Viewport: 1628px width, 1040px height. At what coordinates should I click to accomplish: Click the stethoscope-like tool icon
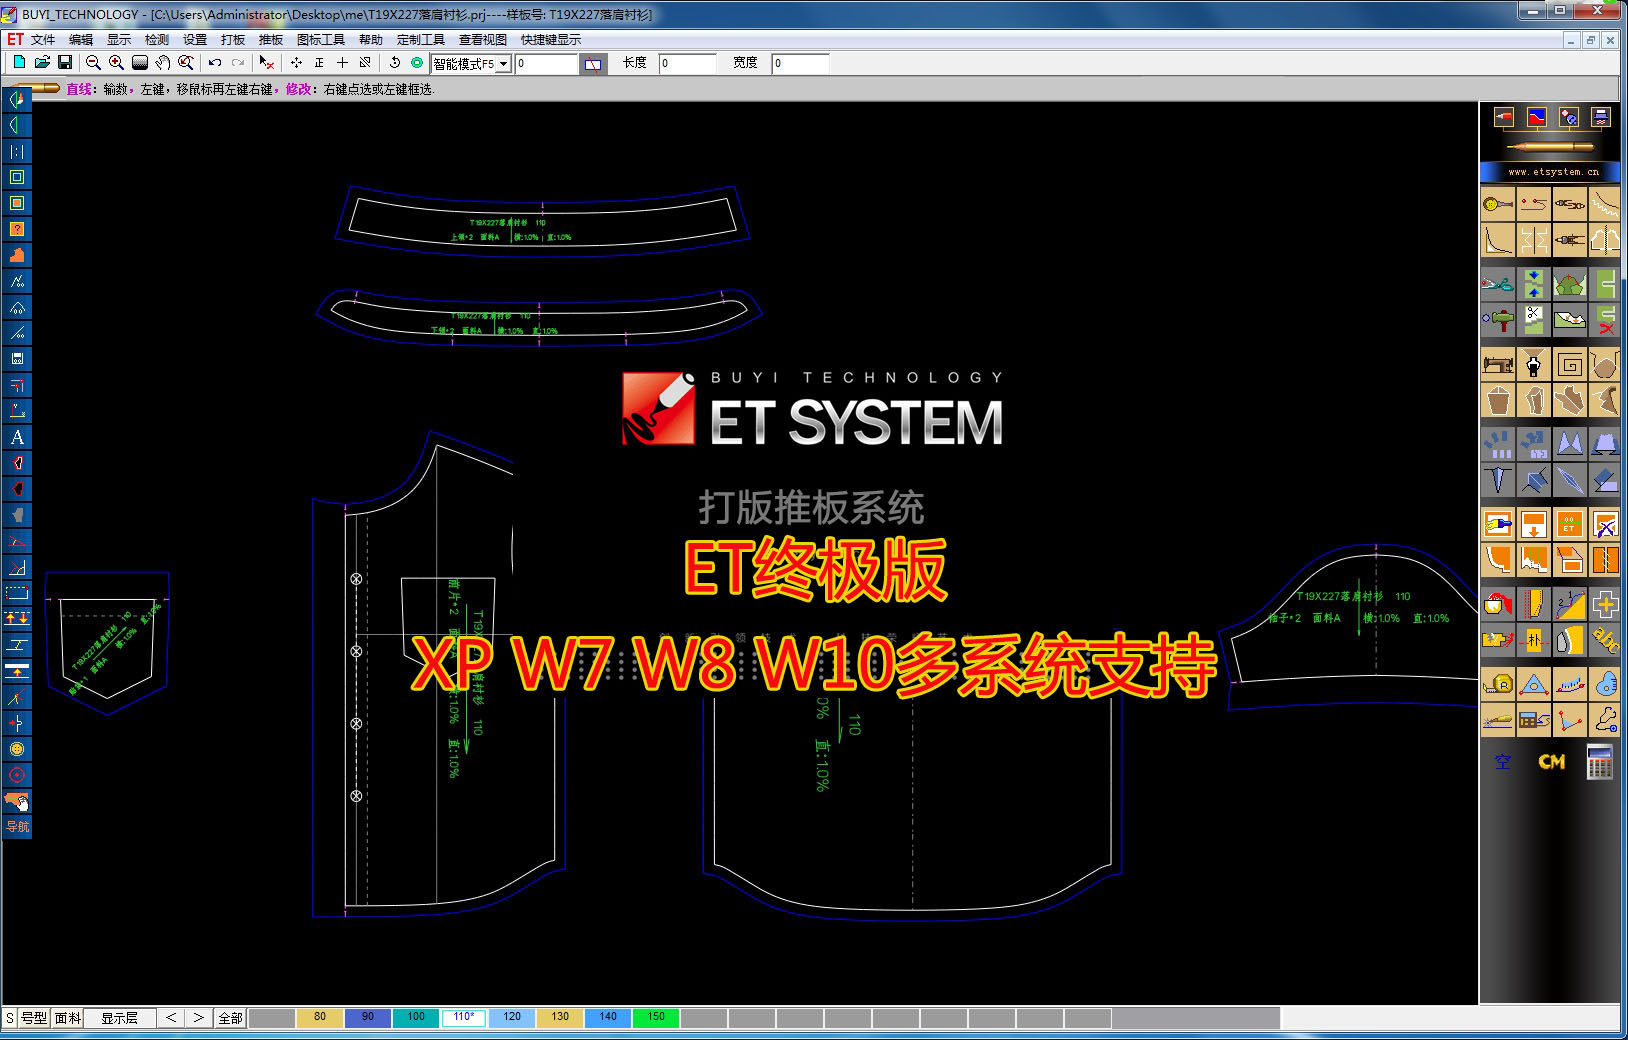pos(1604,719)
